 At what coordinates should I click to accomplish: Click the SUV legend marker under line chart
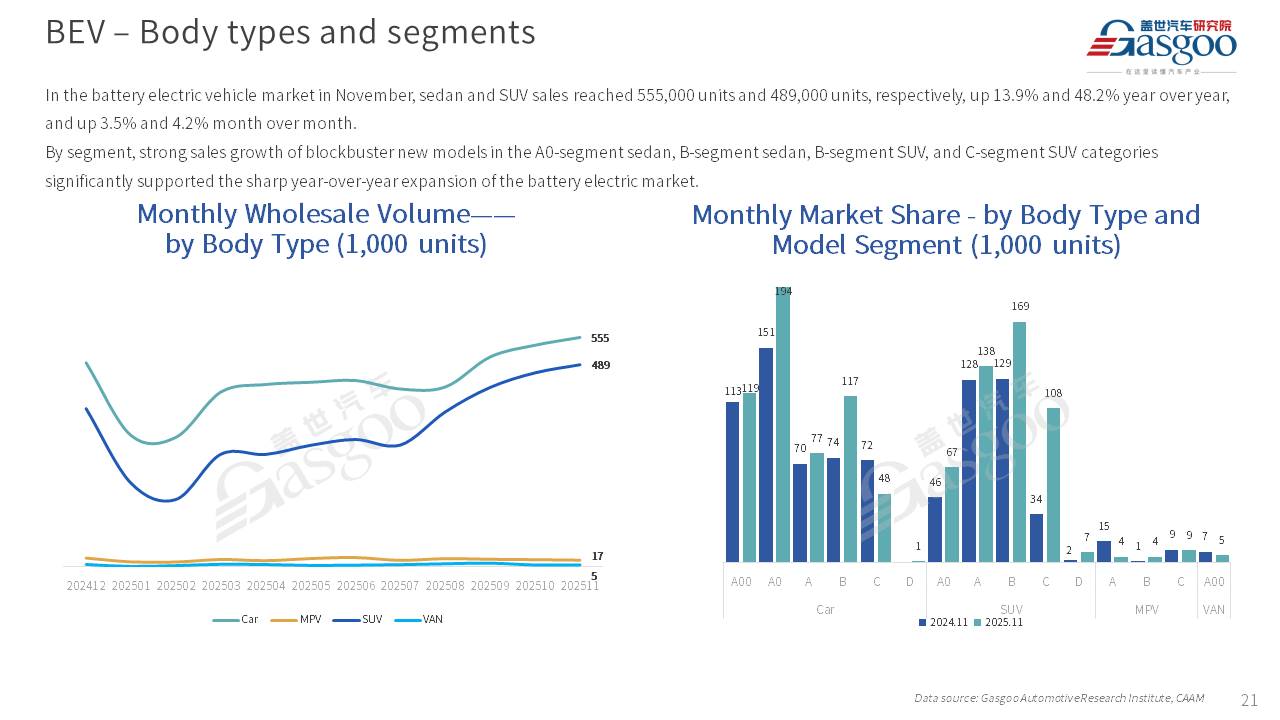[346, 620]
